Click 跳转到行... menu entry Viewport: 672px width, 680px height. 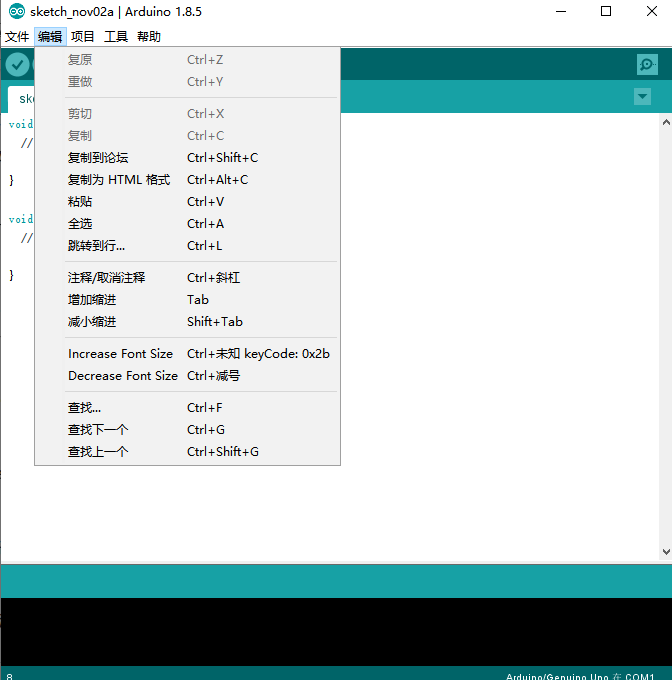pos(96,246)
